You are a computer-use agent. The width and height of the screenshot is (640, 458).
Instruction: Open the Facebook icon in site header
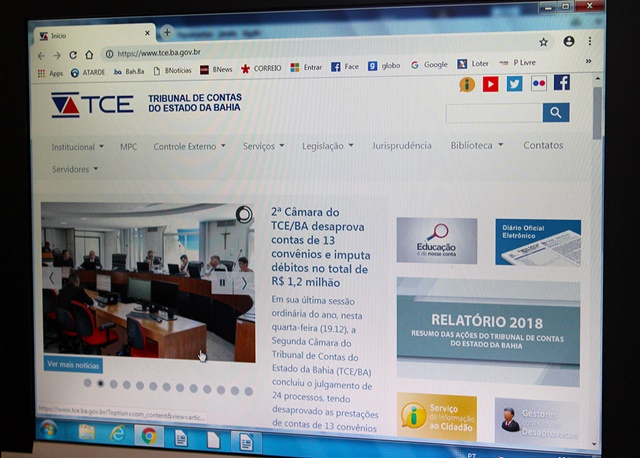[562, 83]
